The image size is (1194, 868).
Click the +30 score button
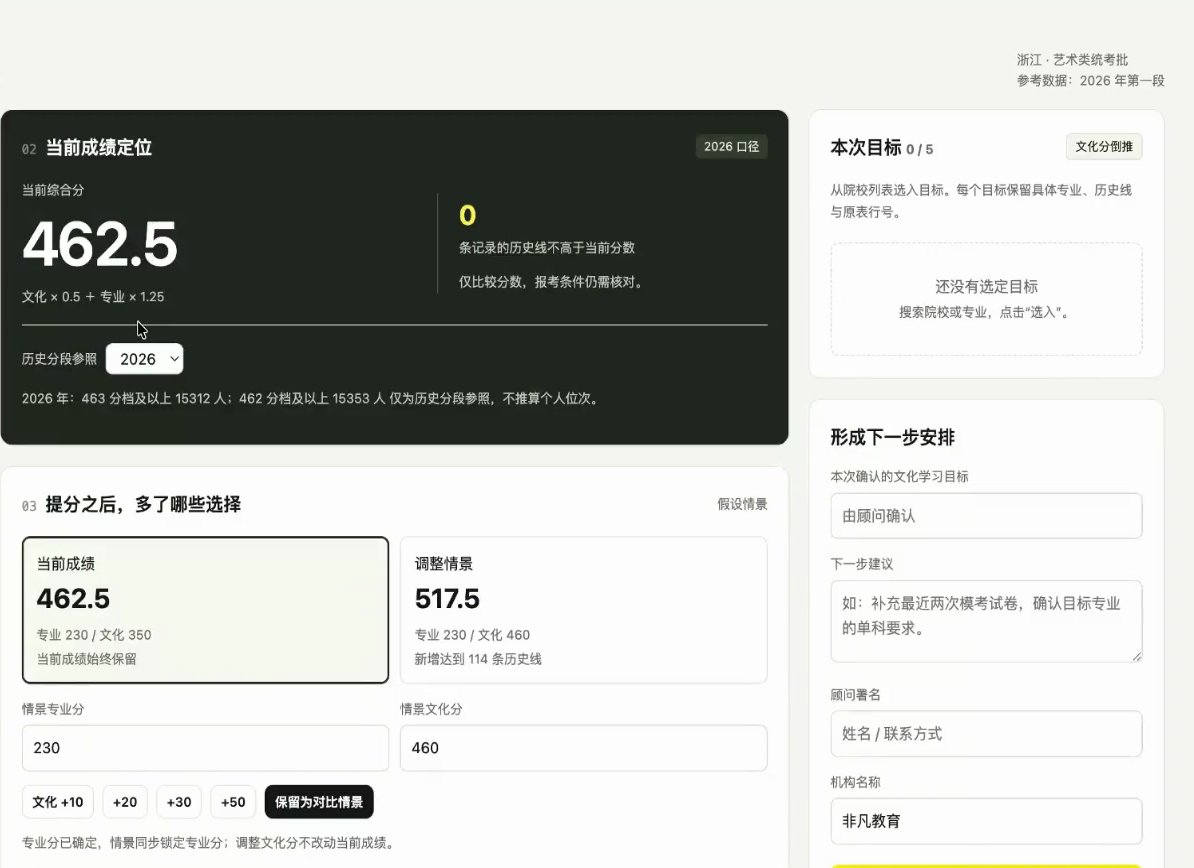[179, 802]
